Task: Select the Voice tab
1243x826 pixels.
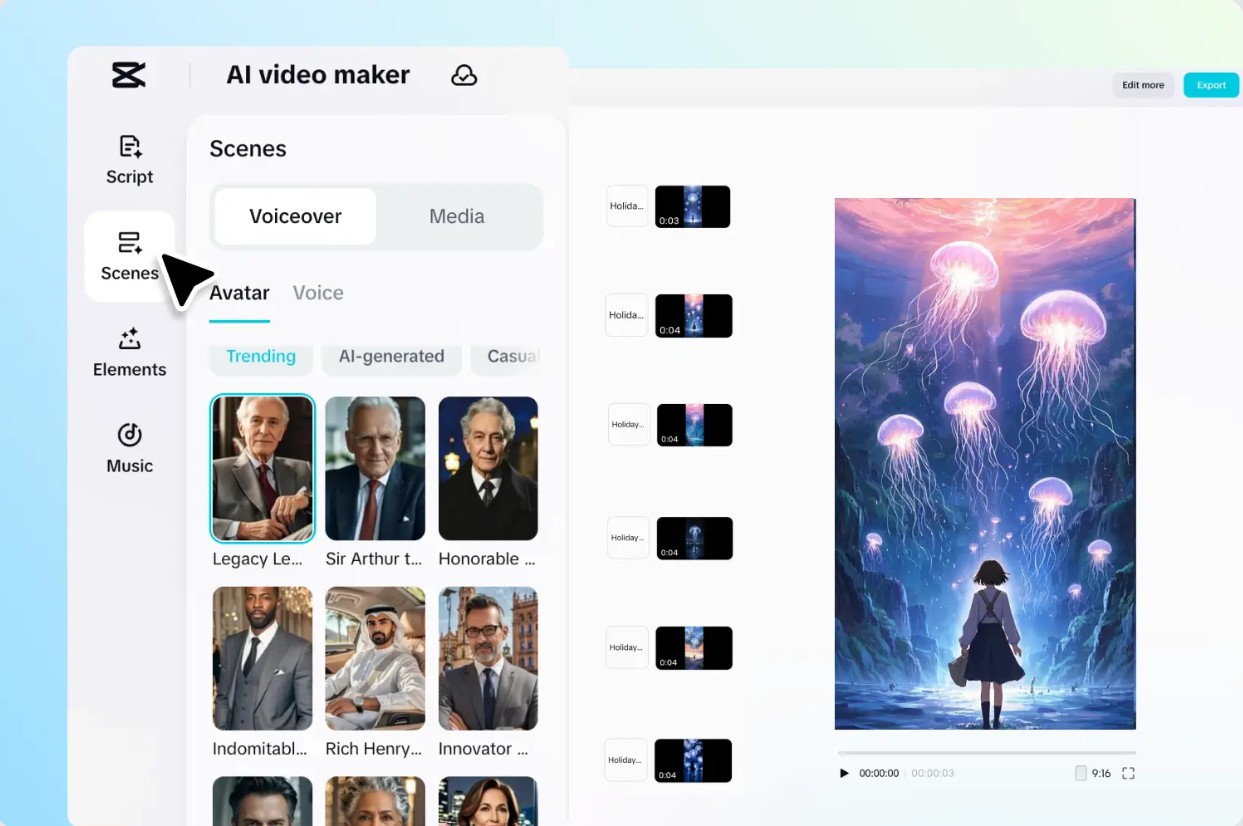Action: [x=318, y=293]
